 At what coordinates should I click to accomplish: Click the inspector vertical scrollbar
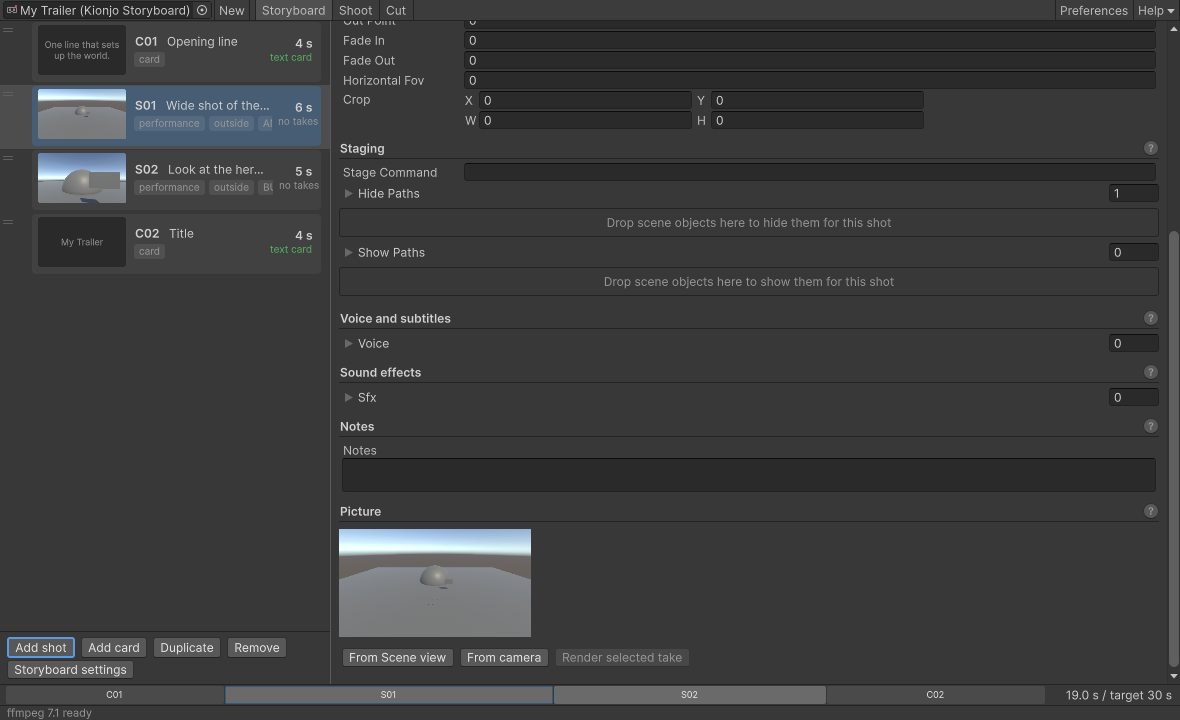click(x=1173, y=448)
